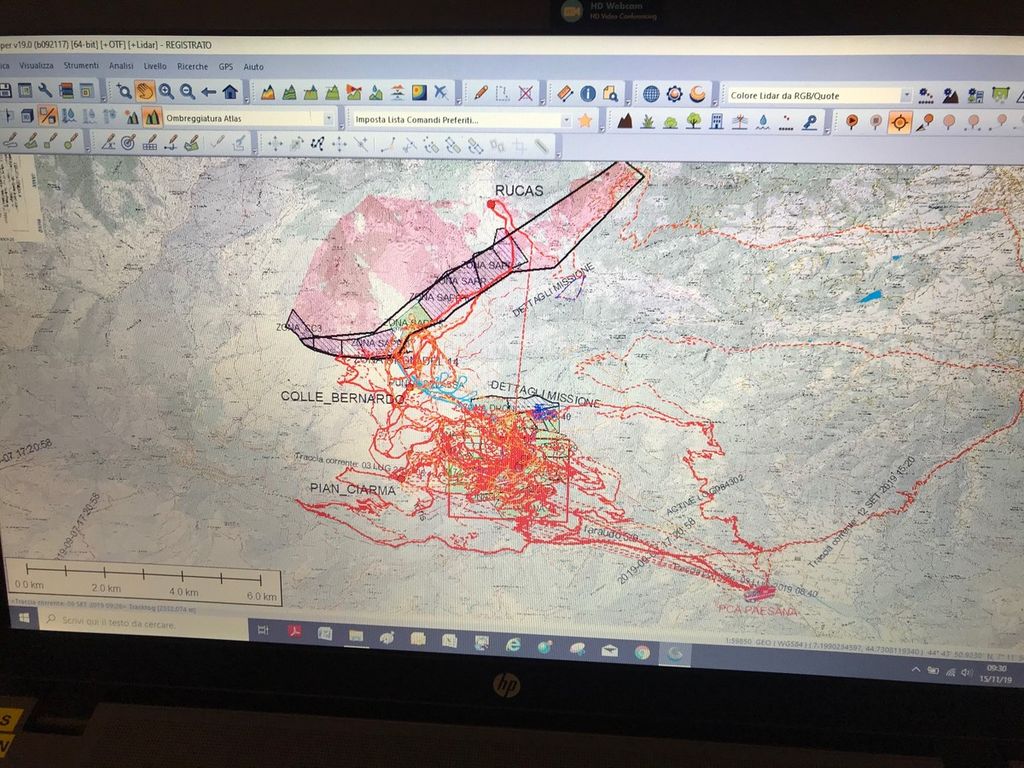Select the Pan (hand grab) tool
1024x768 pixels.
(145, 91)
